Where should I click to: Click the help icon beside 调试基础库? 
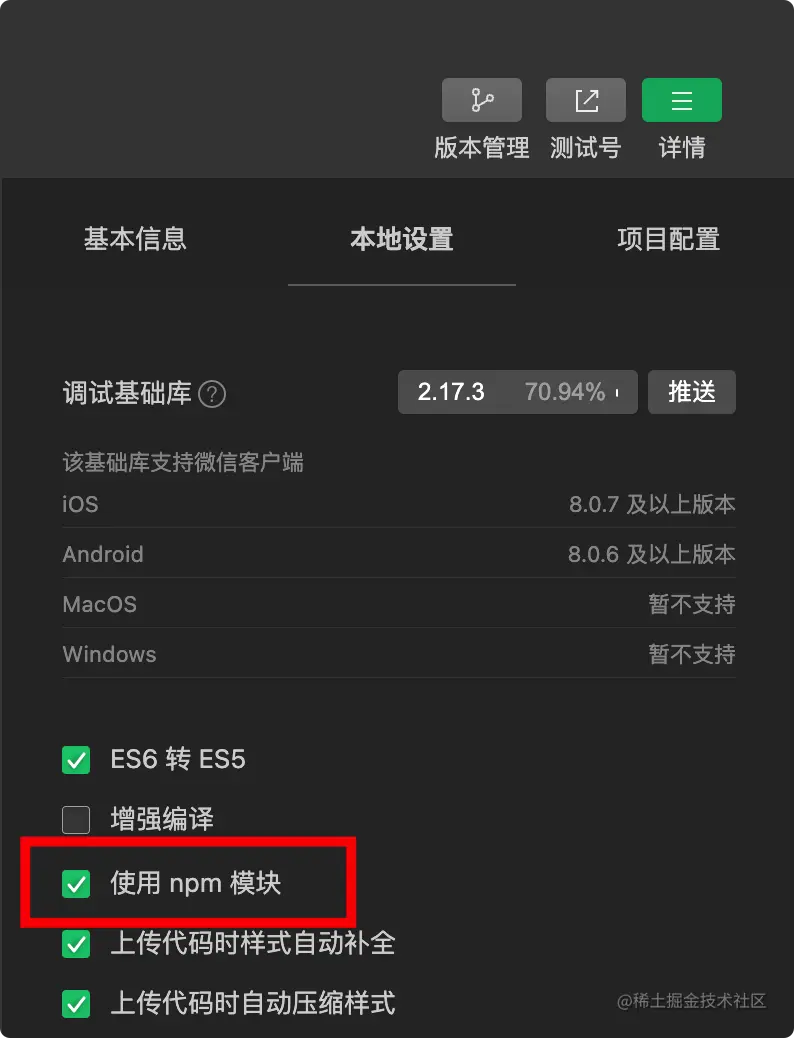tap(212, 394)
